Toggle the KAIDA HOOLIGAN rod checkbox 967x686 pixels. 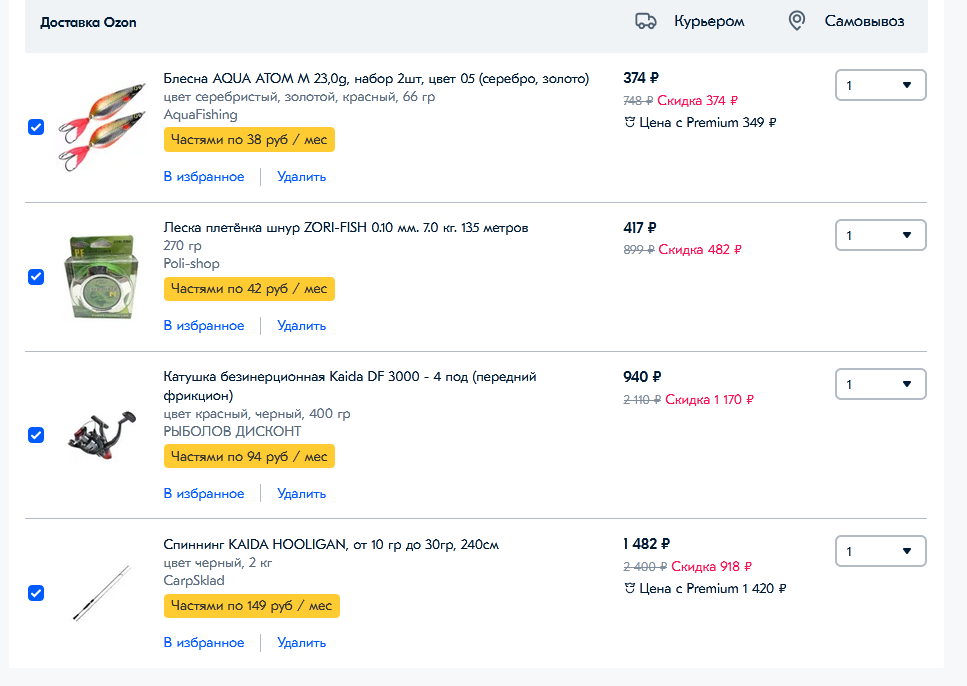36,593
